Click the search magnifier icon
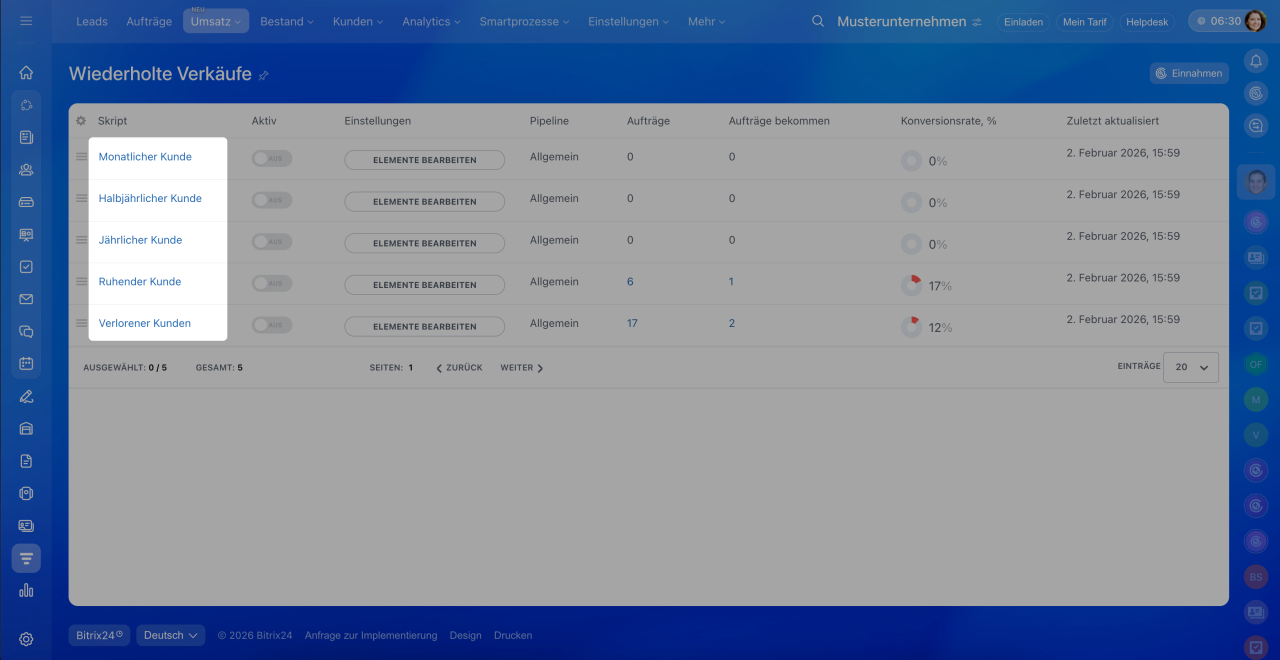Screen dimensions: 1280x660 point(818,21)
